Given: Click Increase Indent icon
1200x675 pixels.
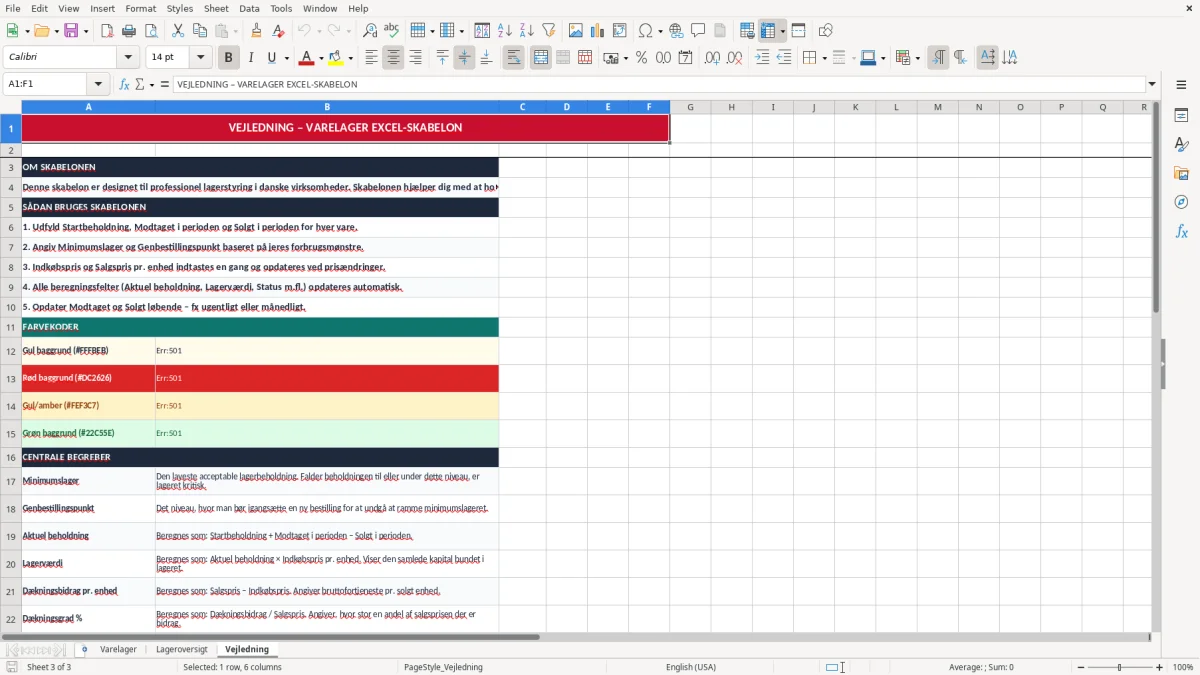Looking at the screenshot, I should 762,58.
